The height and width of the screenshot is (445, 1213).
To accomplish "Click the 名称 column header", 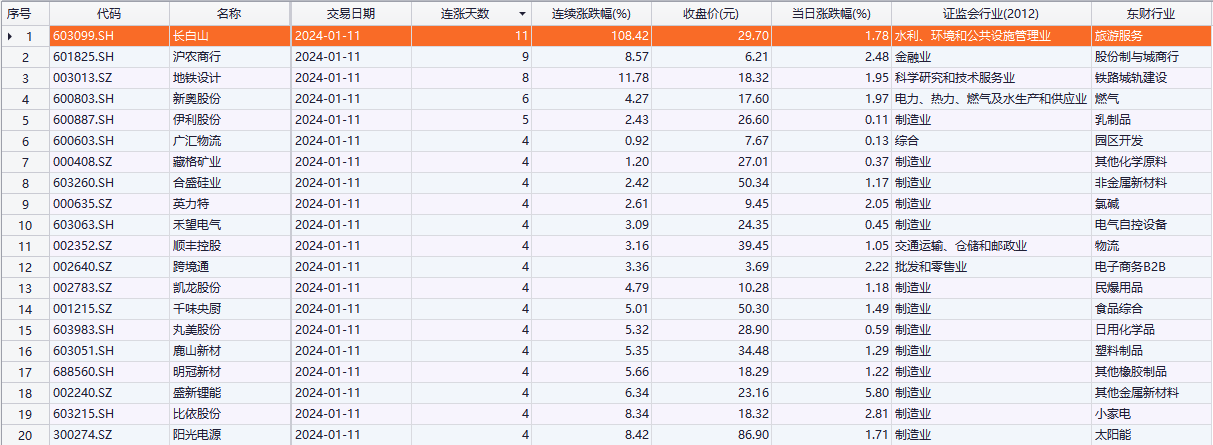I will tap(228, 14).
